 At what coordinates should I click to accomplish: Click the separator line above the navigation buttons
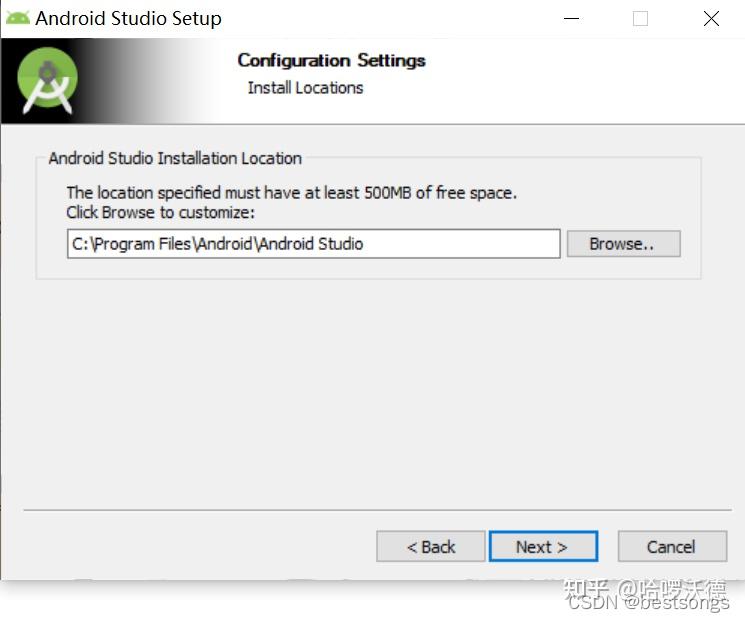(x=370, y=510)
